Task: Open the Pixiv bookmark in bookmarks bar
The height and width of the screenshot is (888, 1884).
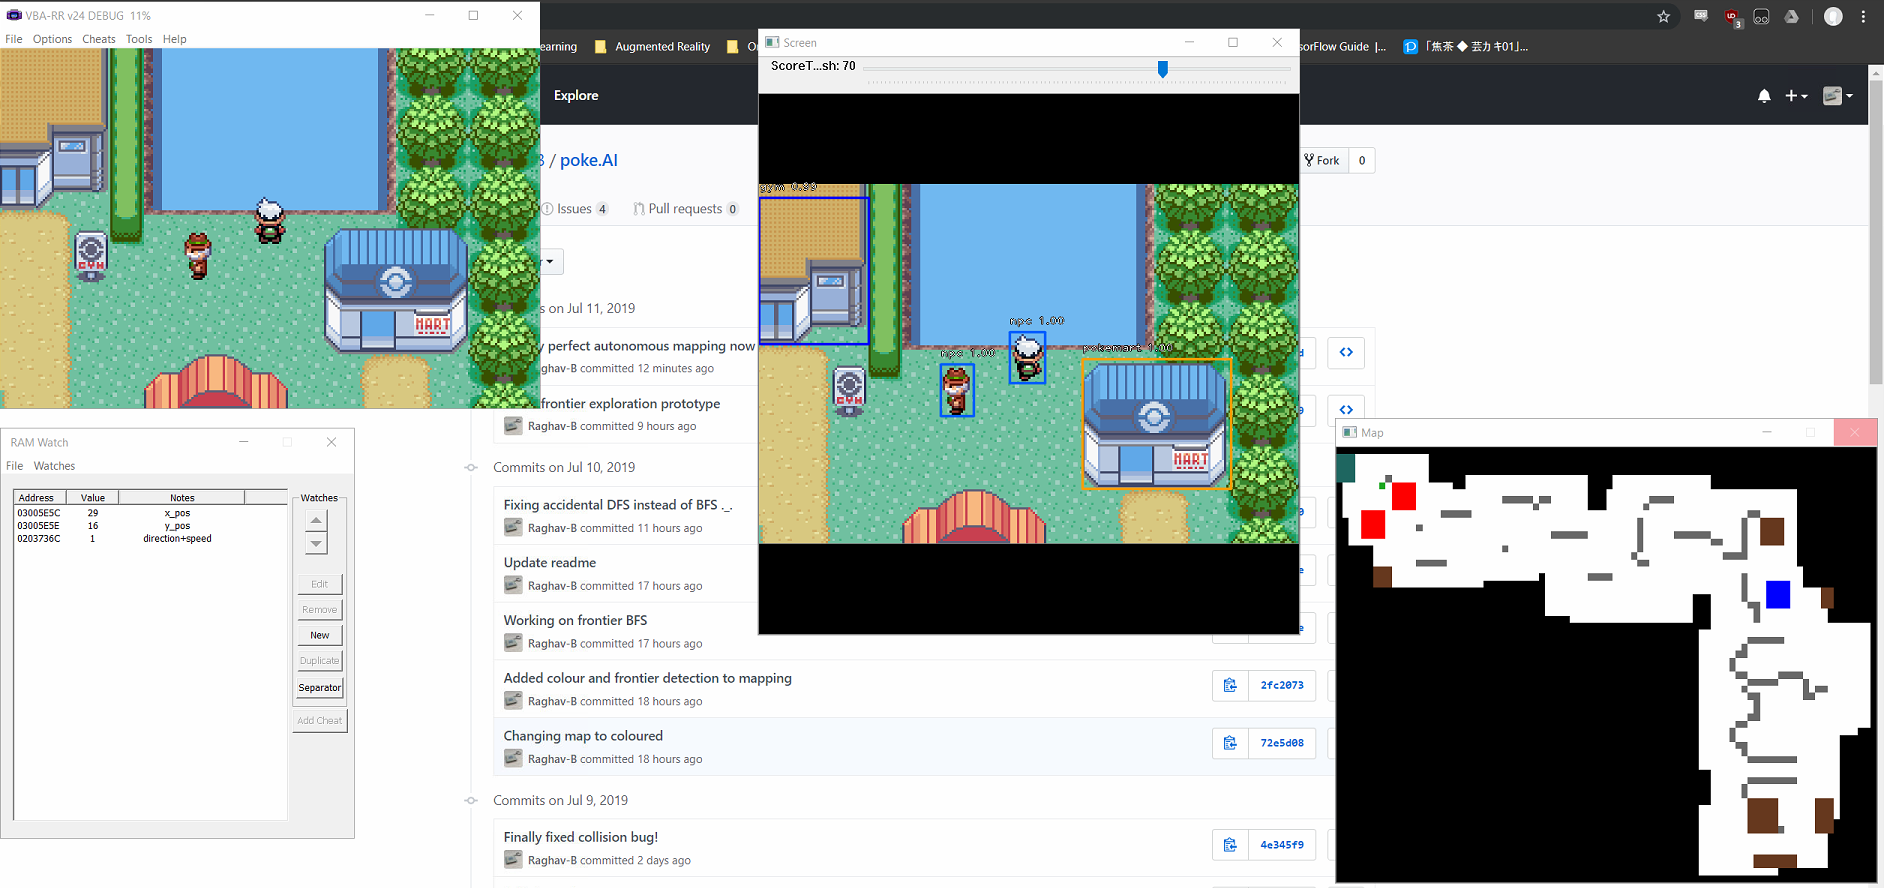Action: point(1465,46)
